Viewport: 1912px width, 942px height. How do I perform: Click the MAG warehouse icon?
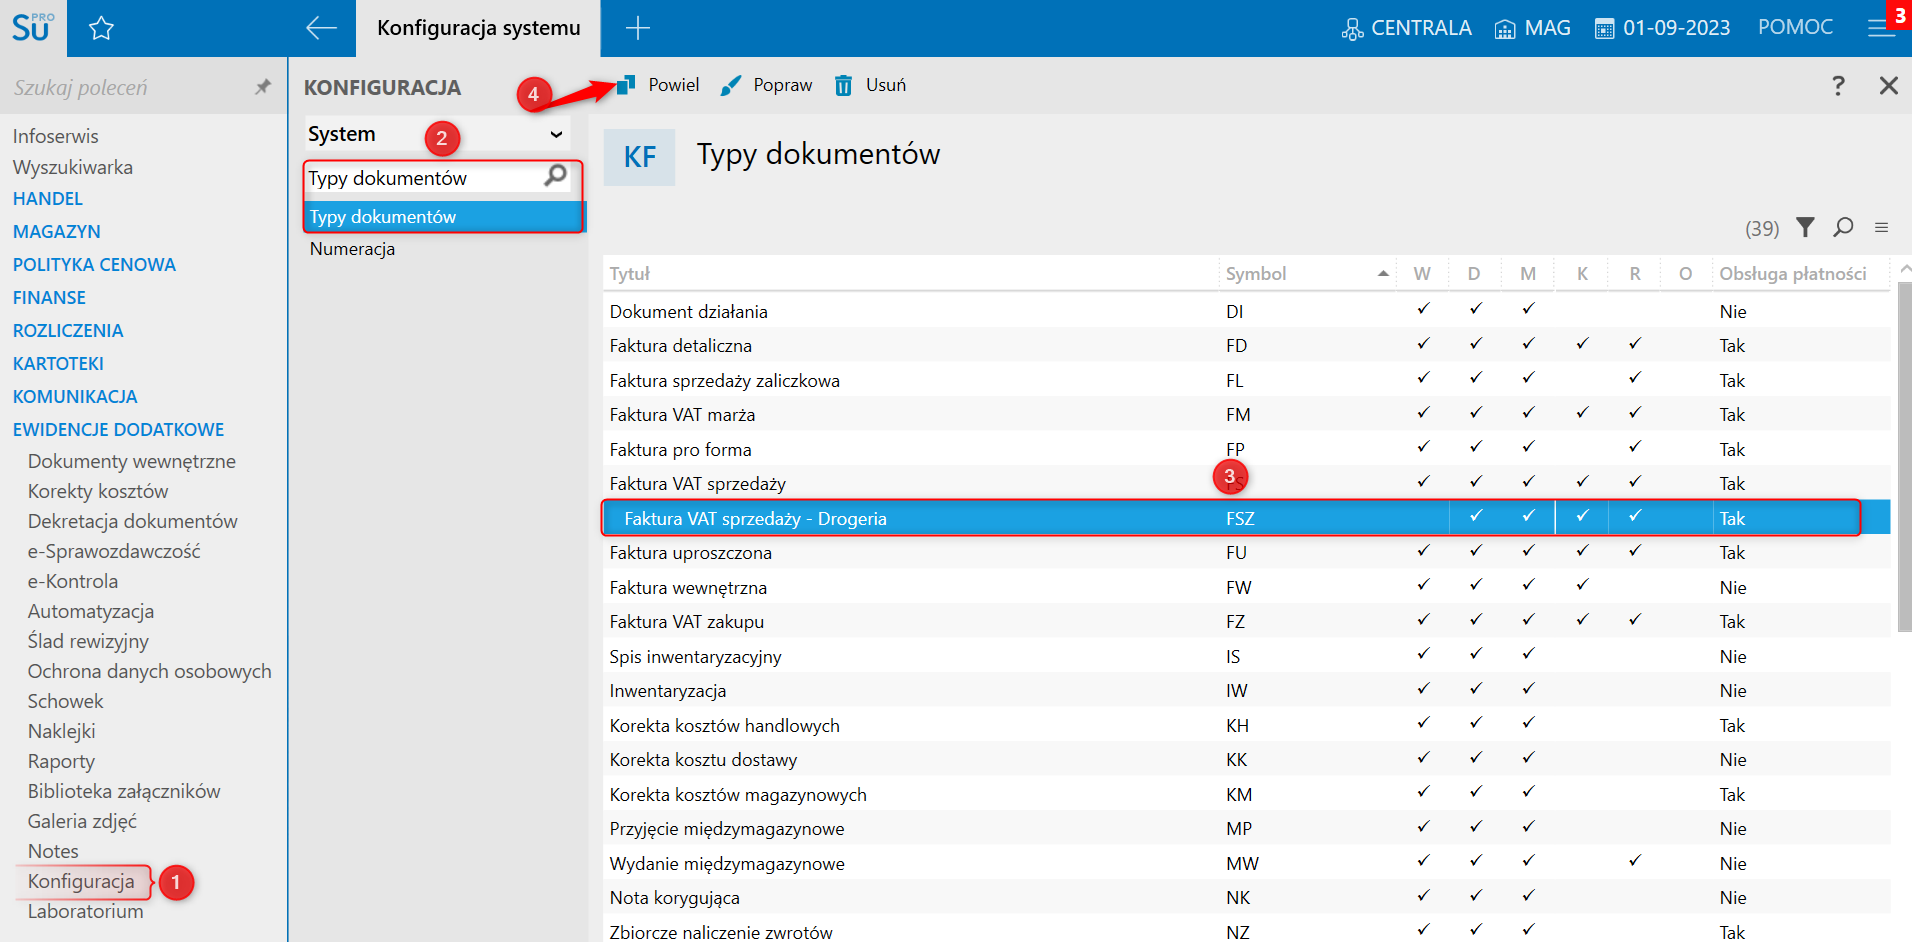1504,29
